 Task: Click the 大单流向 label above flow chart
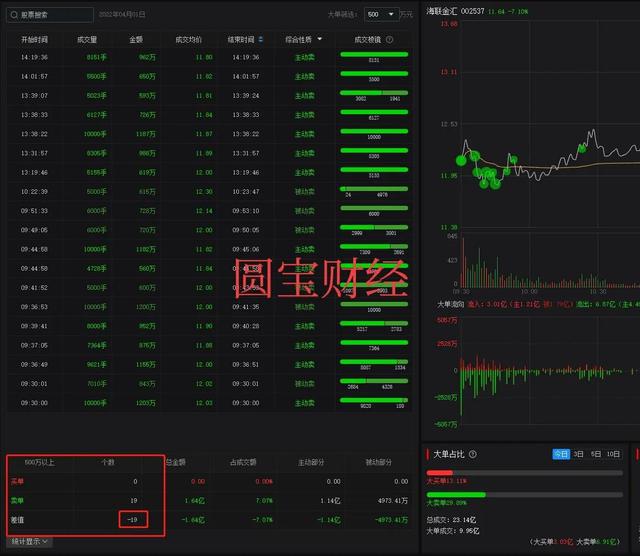[x=451, y=304]
